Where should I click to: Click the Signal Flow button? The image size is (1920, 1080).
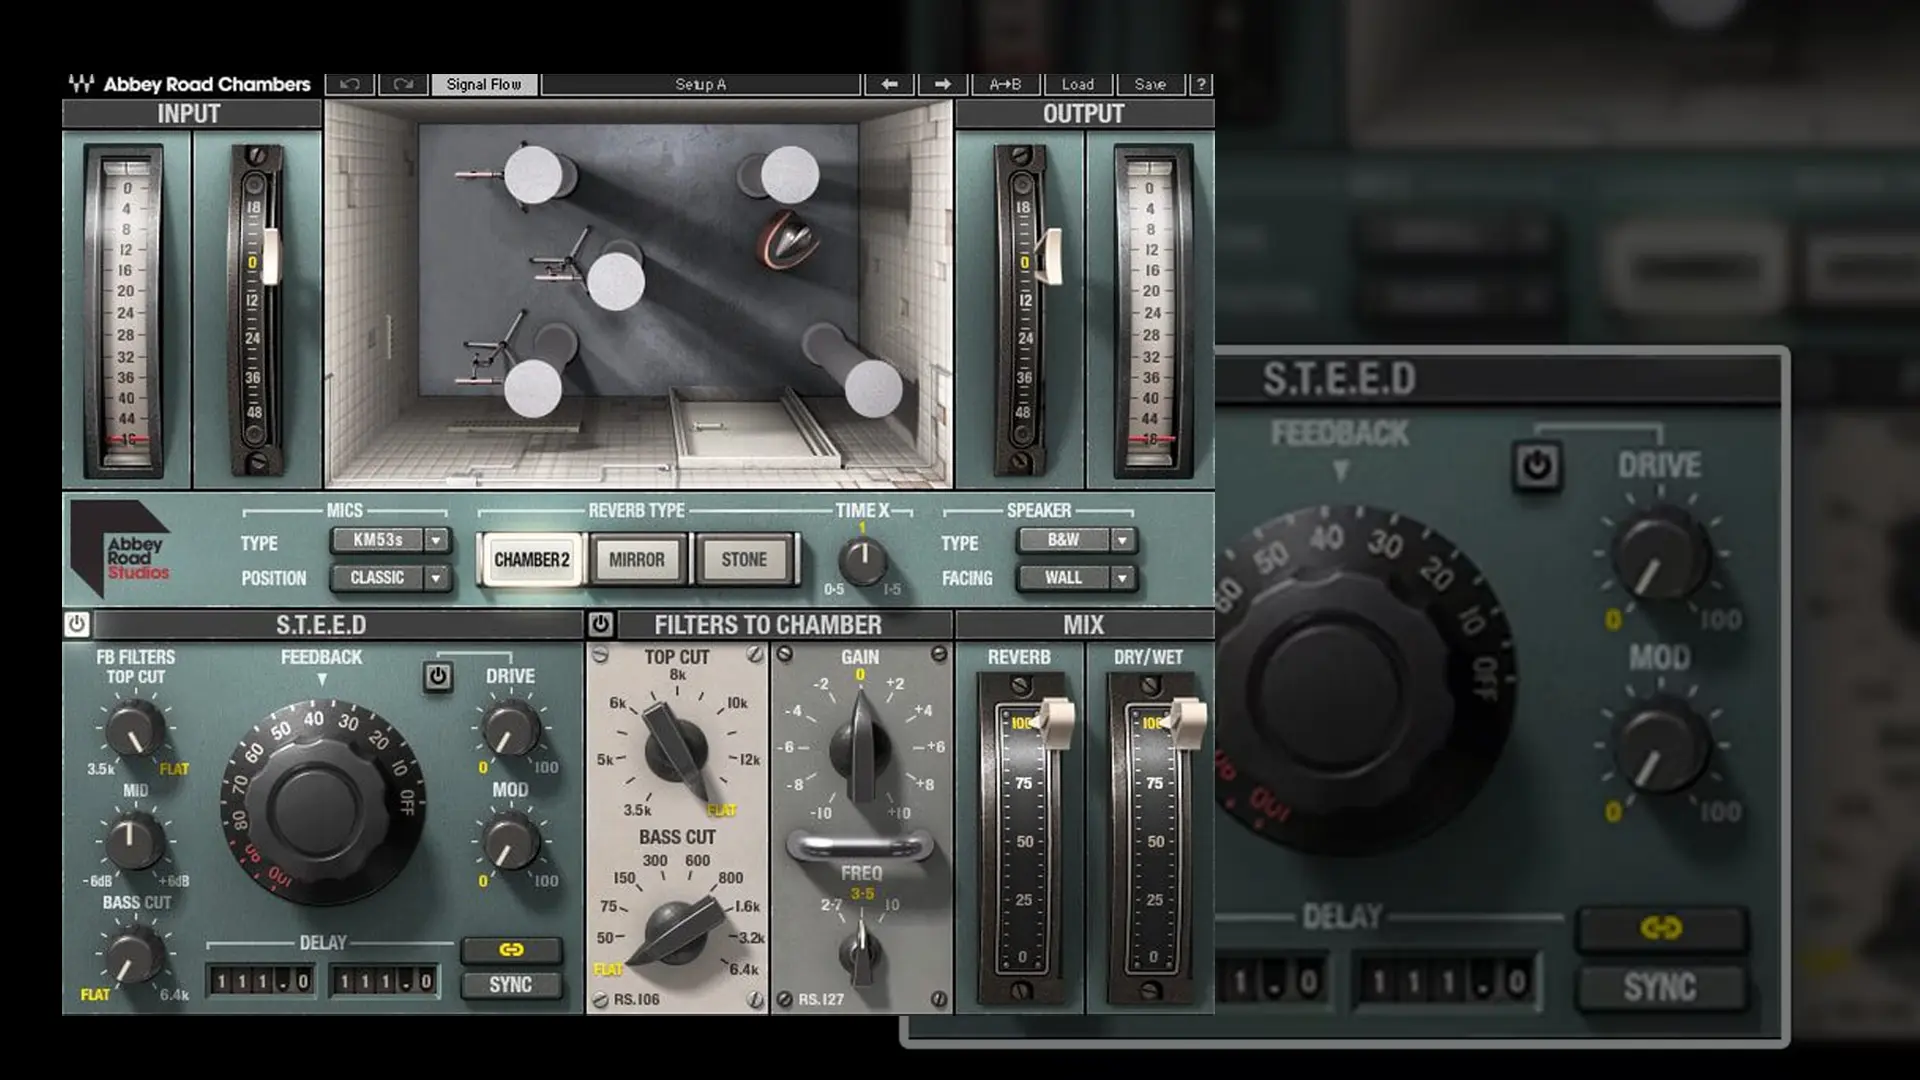pos(484,84)
